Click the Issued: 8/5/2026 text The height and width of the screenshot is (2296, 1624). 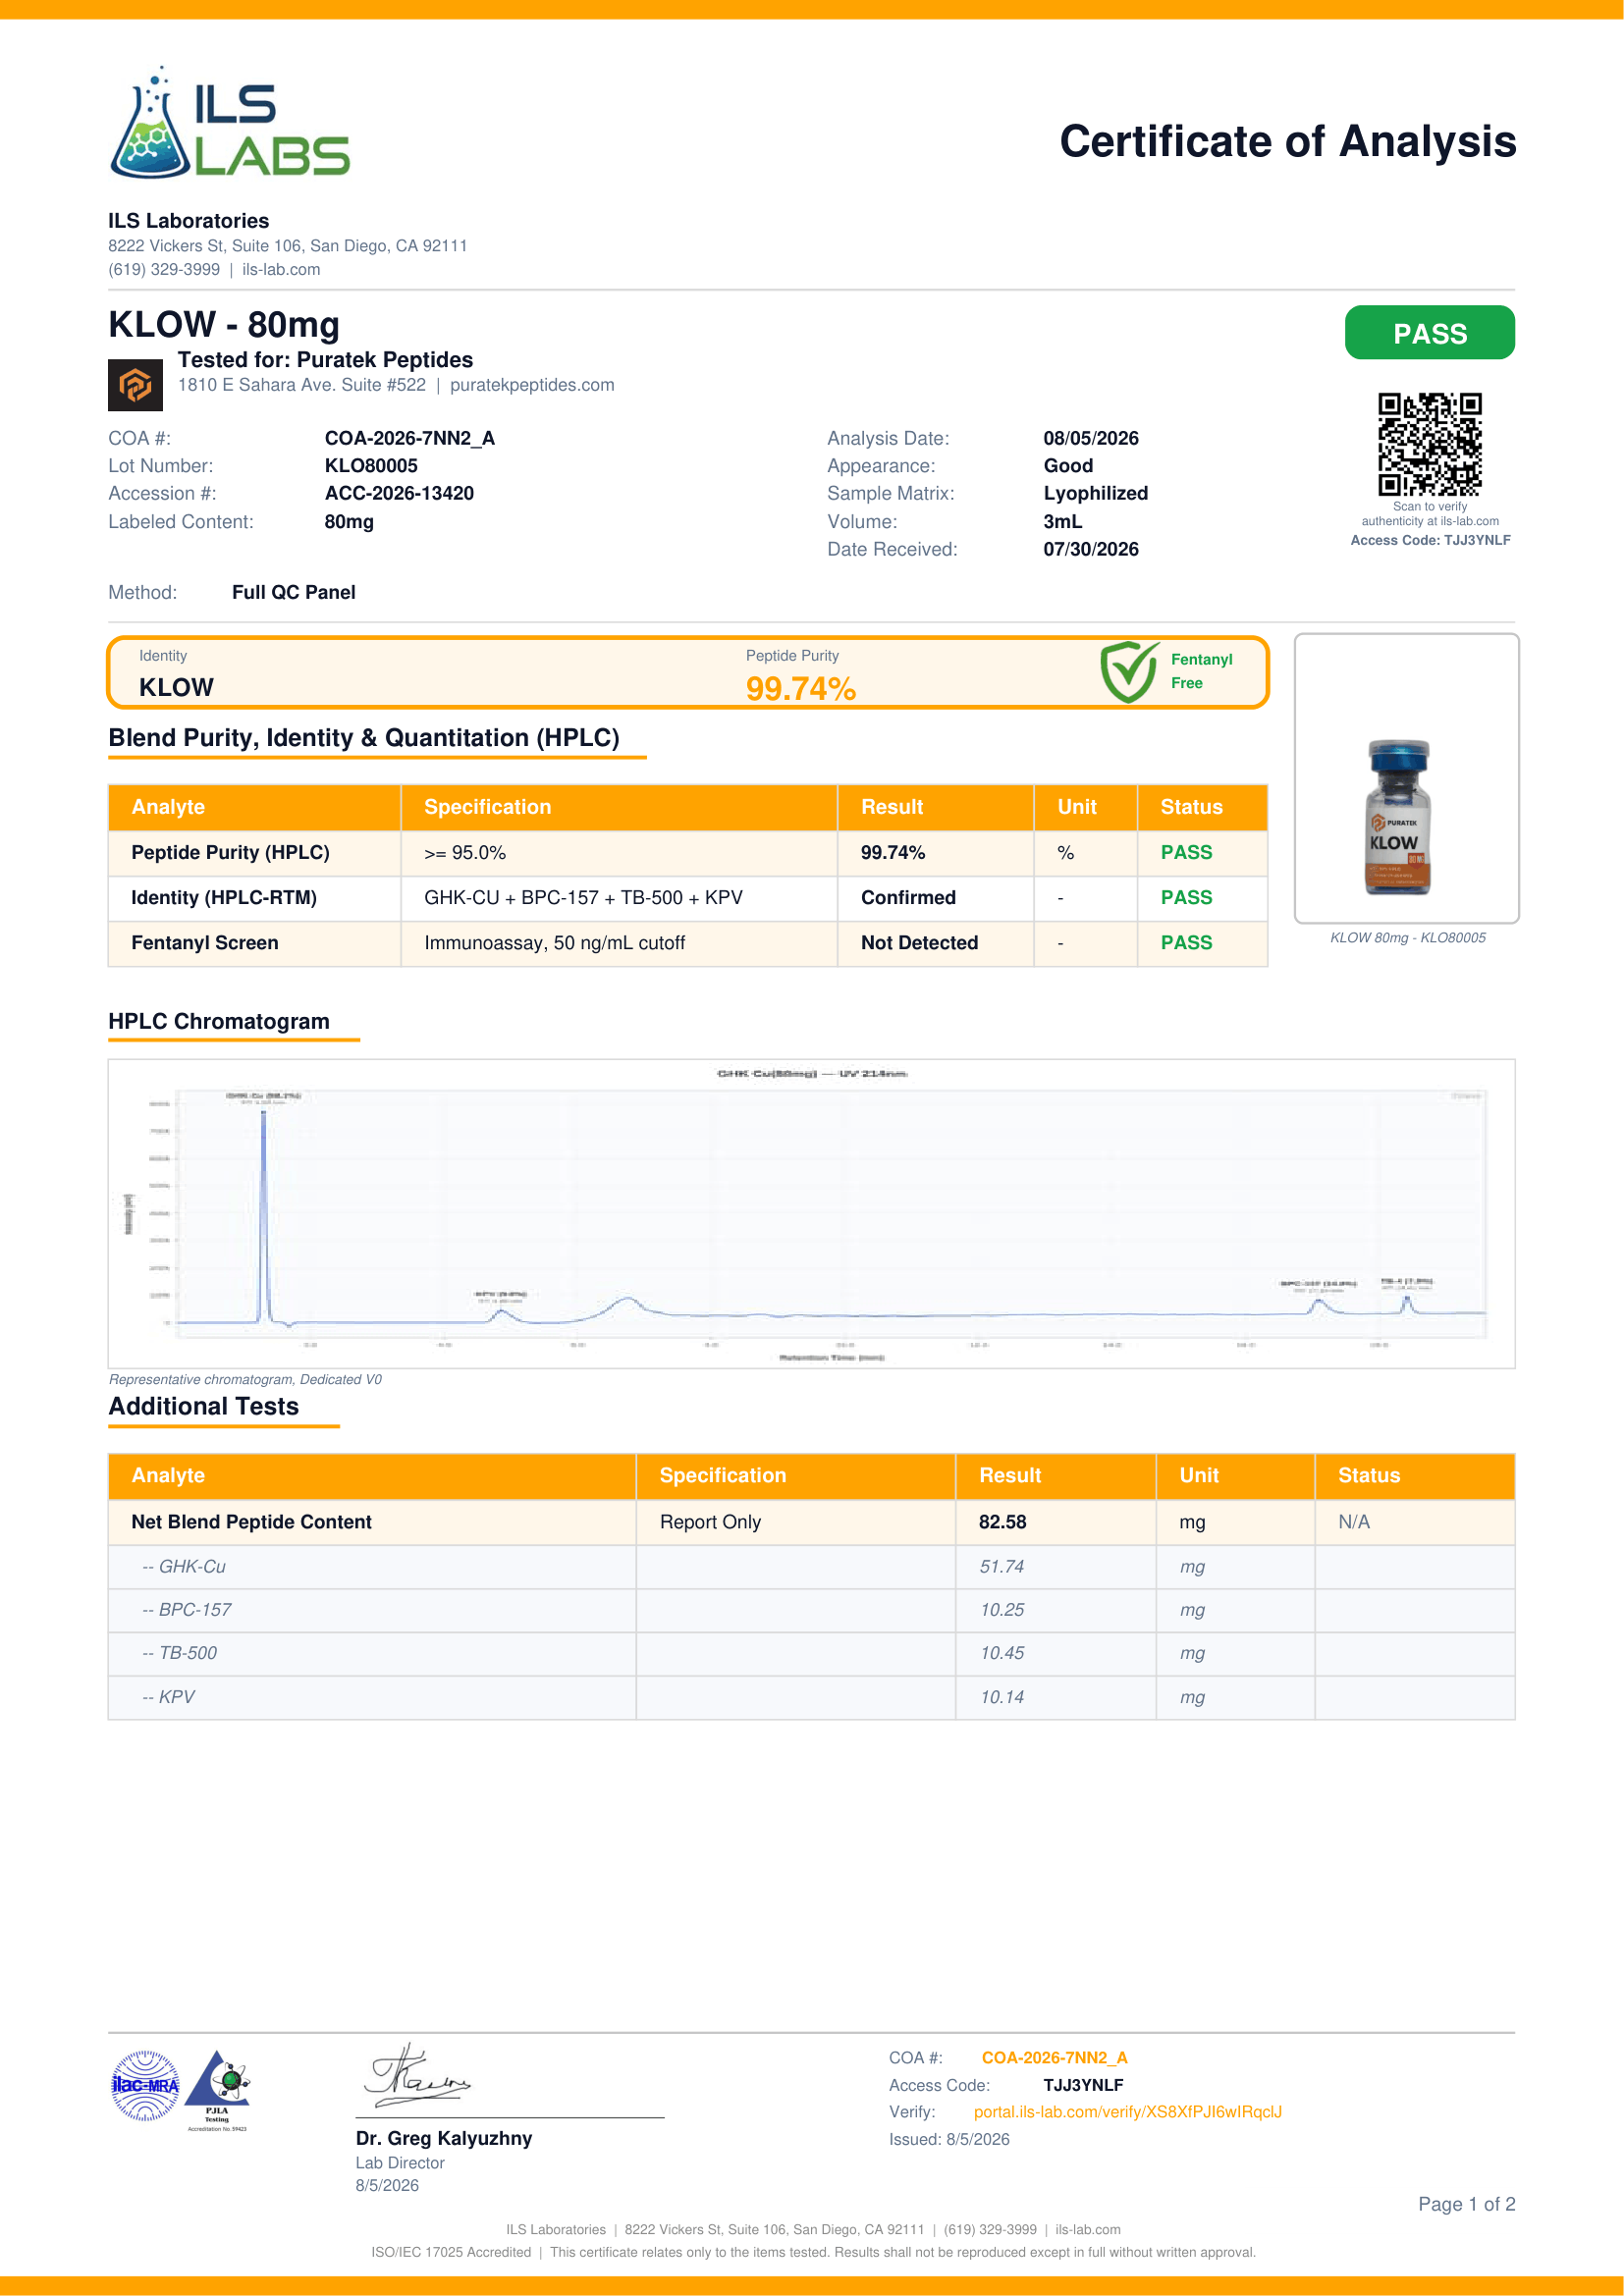949,2140
